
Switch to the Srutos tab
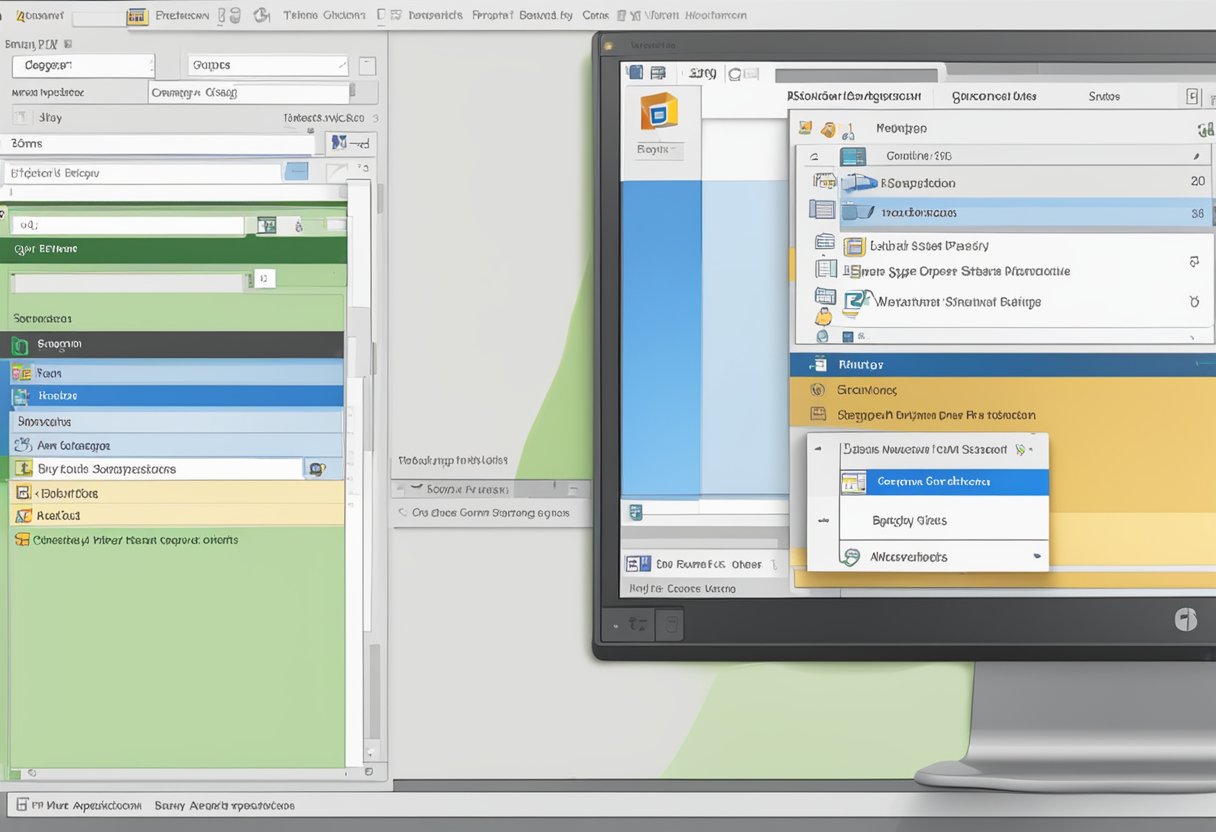coord(1104,96)
